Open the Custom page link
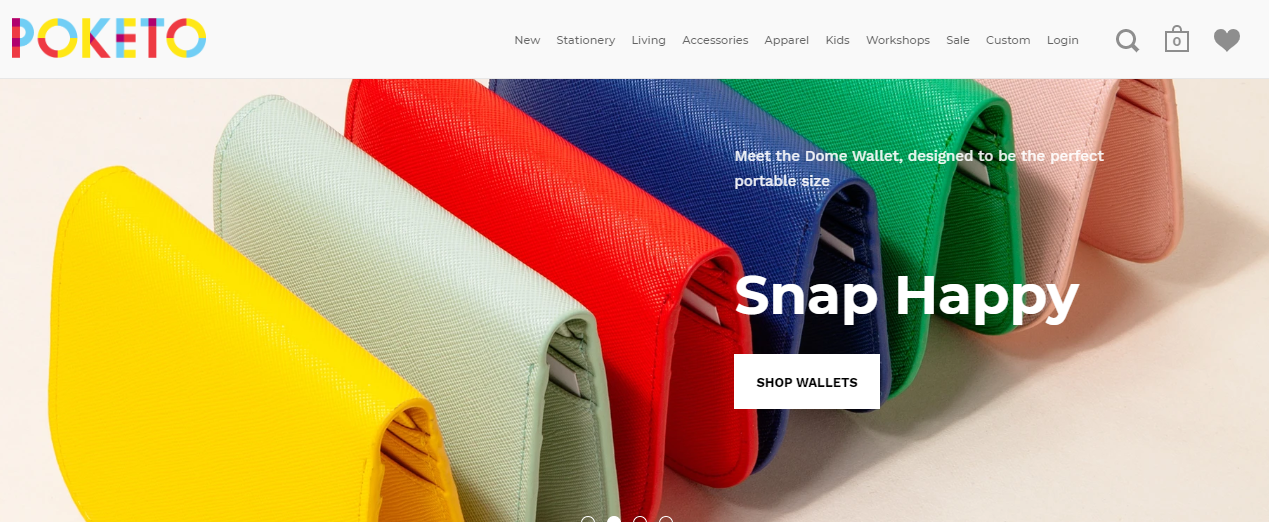This screenshot has width=1269, height=522. [1008, 40]
